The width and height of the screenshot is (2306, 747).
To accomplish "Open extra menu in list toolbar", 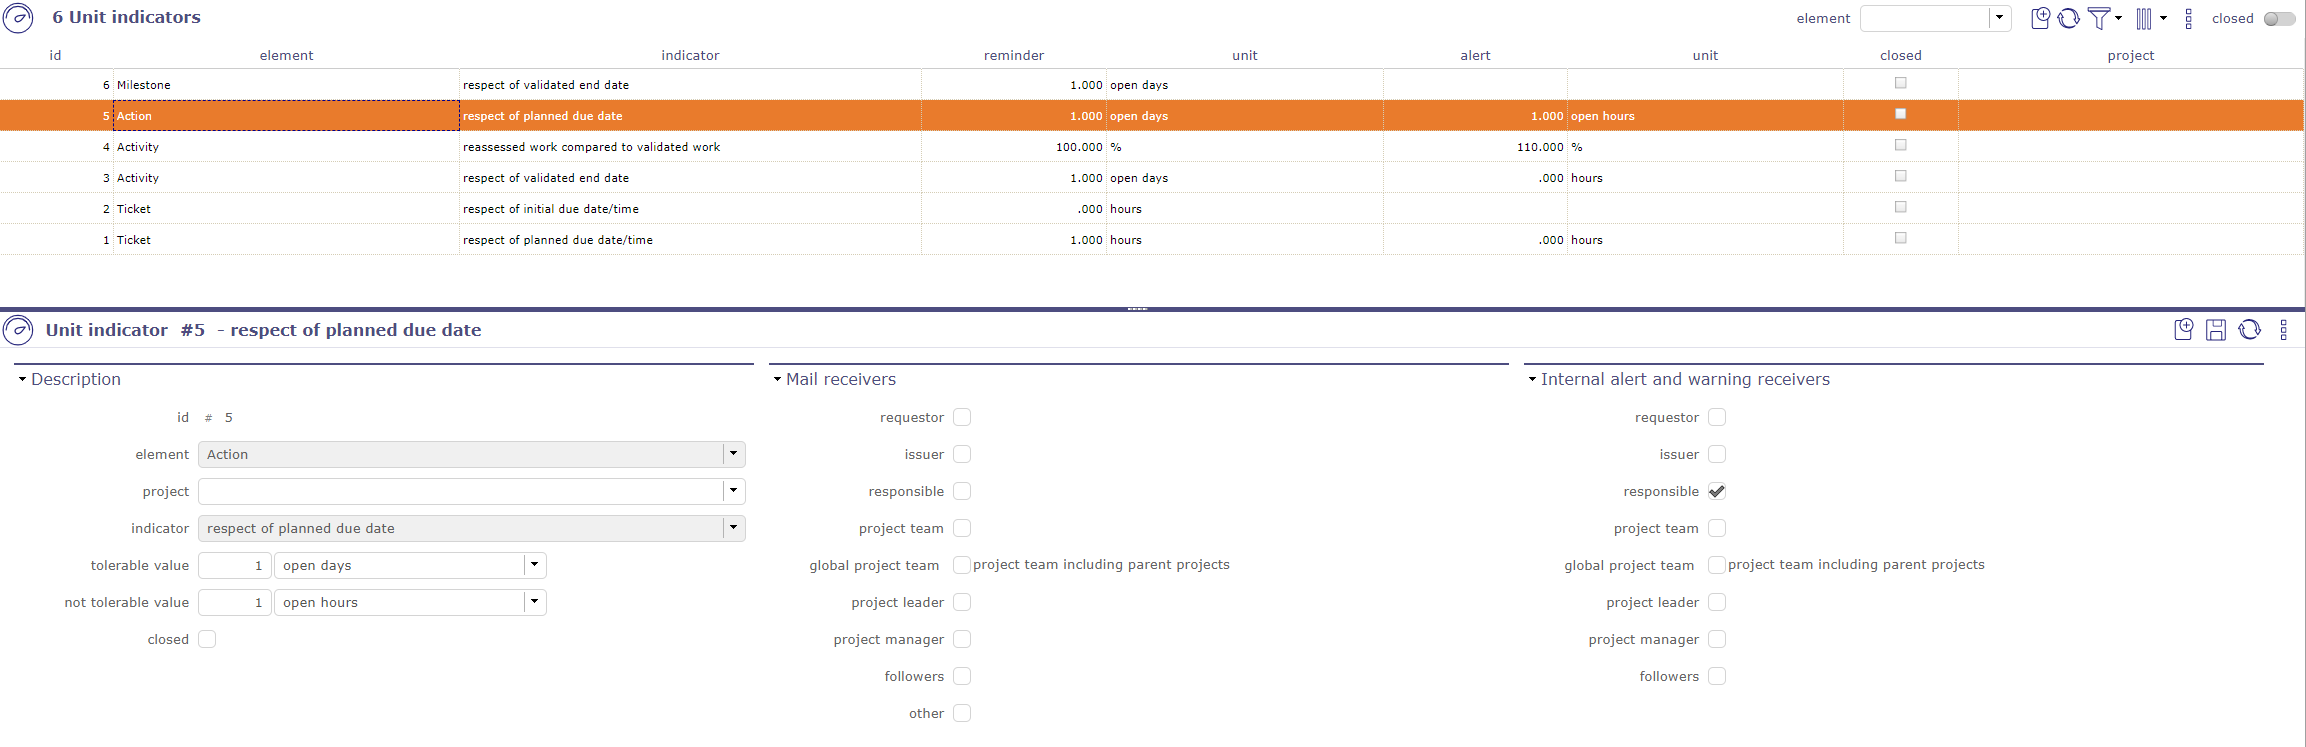I will [x=2188, y=18].
